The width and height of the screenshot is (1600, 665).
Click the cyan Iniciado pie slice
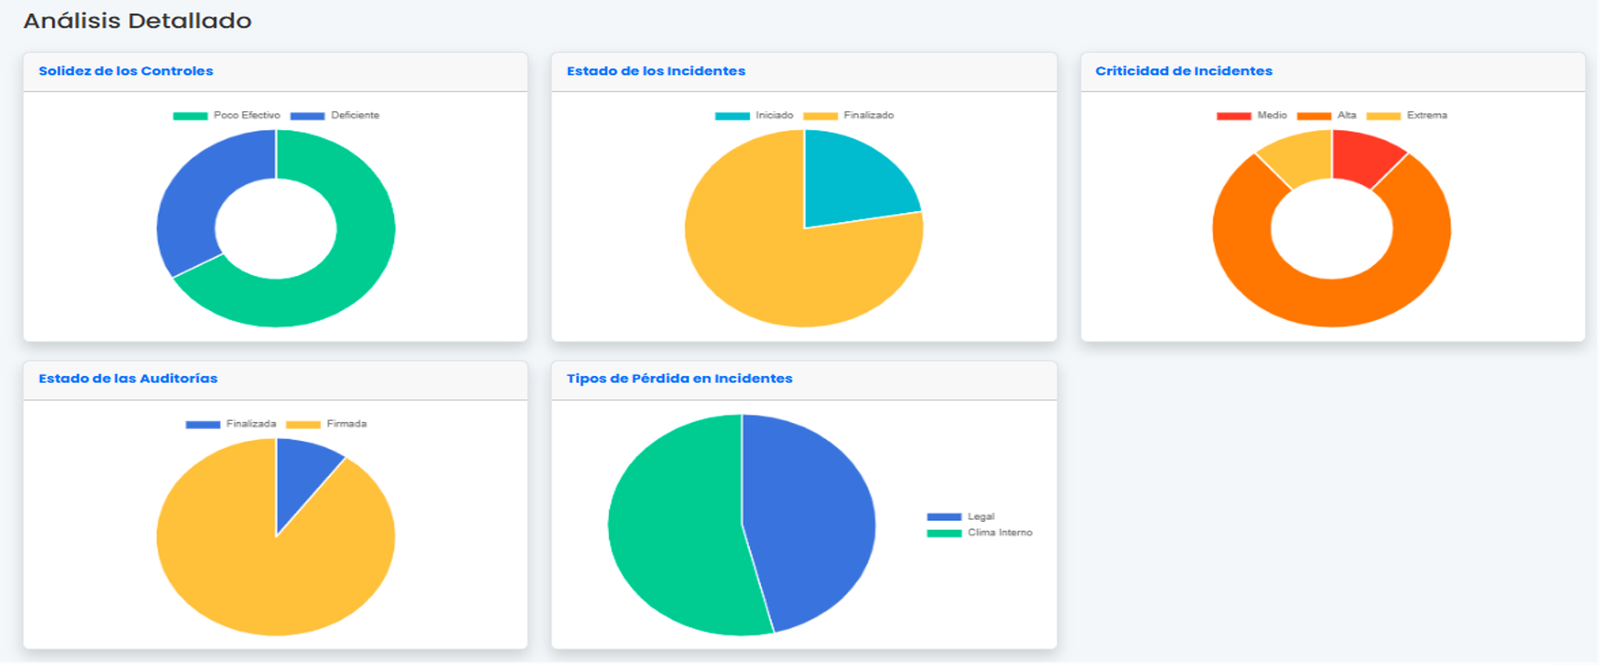pyautogui.click(x=850, y=180)
